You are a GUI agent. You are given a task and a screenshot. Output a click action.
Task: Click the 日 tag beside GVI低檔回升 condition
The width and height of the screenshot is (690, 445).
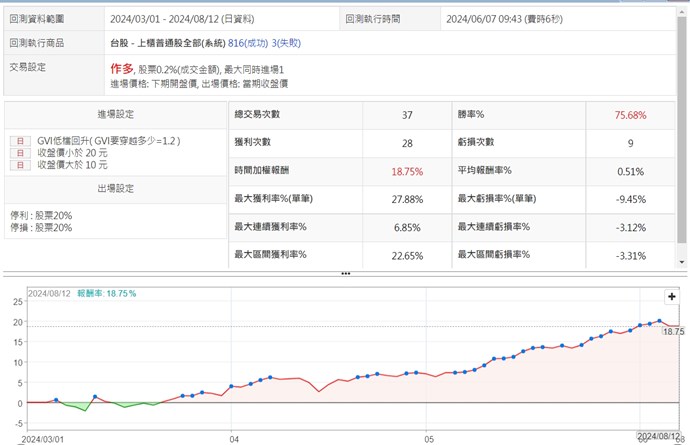(x=20, y=141)
